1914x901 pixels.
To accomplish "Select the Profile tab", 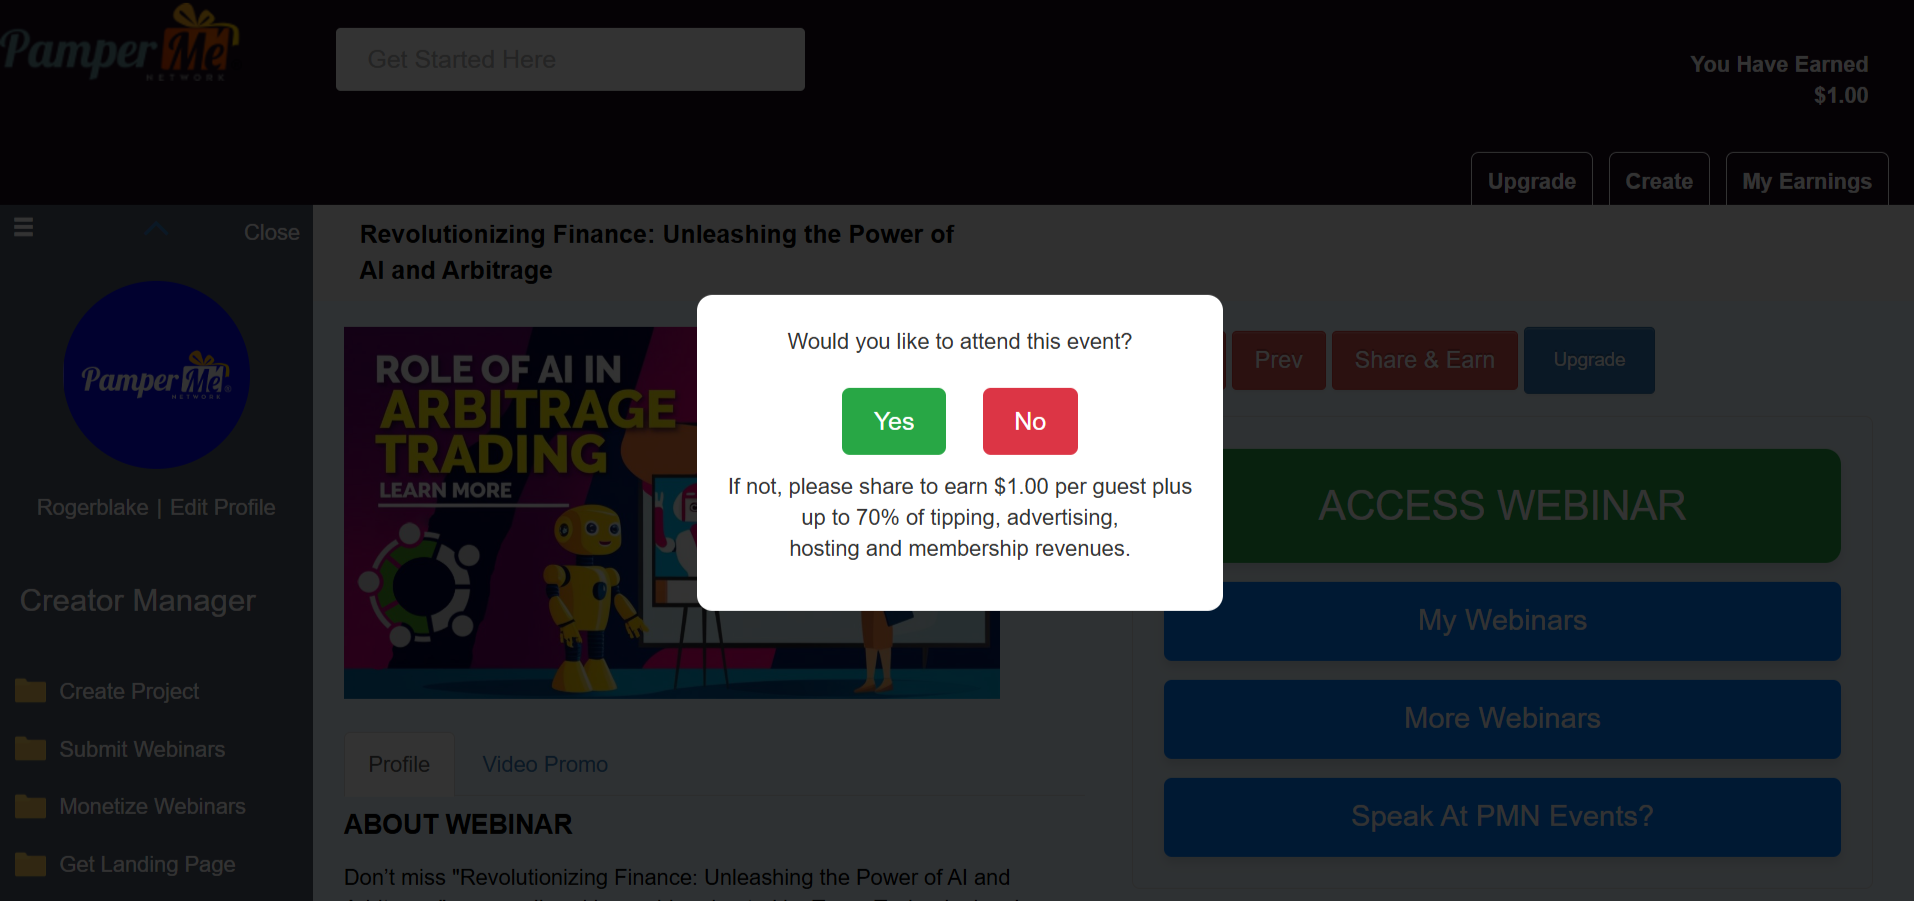I will pos(399,764).
